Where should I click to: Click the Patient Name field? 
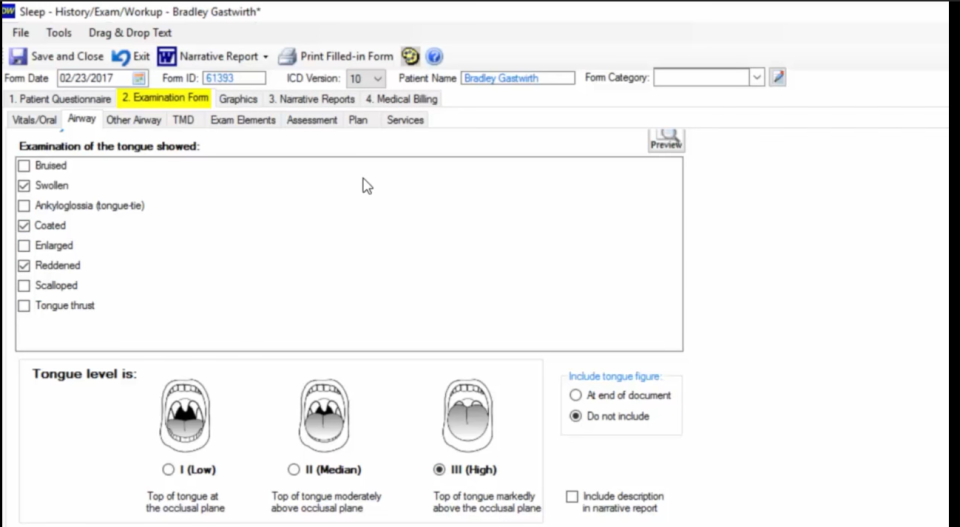pyautogui.click(x=518, y=78)
